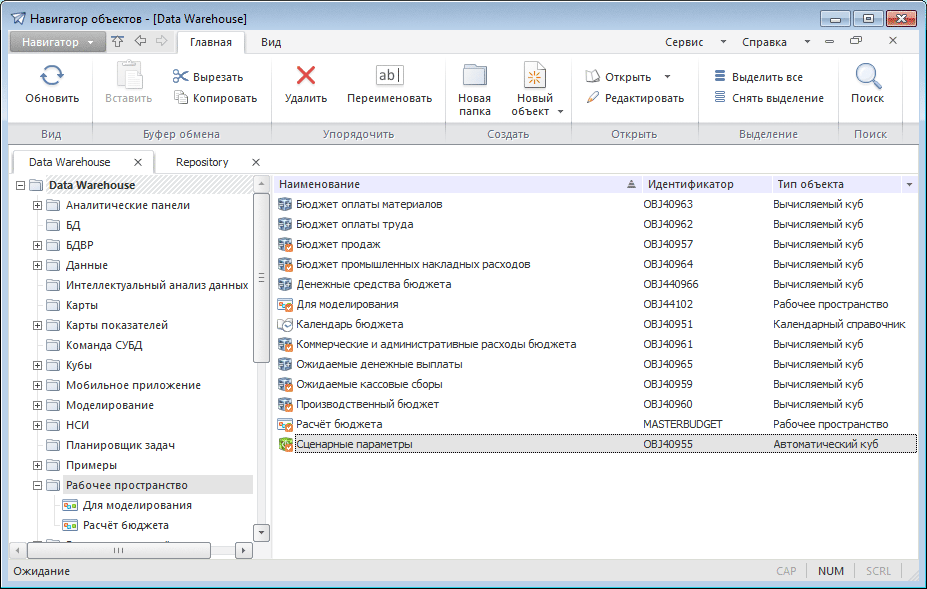Select the Data Warehouse document tab
The height and width of the screenshot is (589, 927).
pyautogui.click(x=70, y=162)
